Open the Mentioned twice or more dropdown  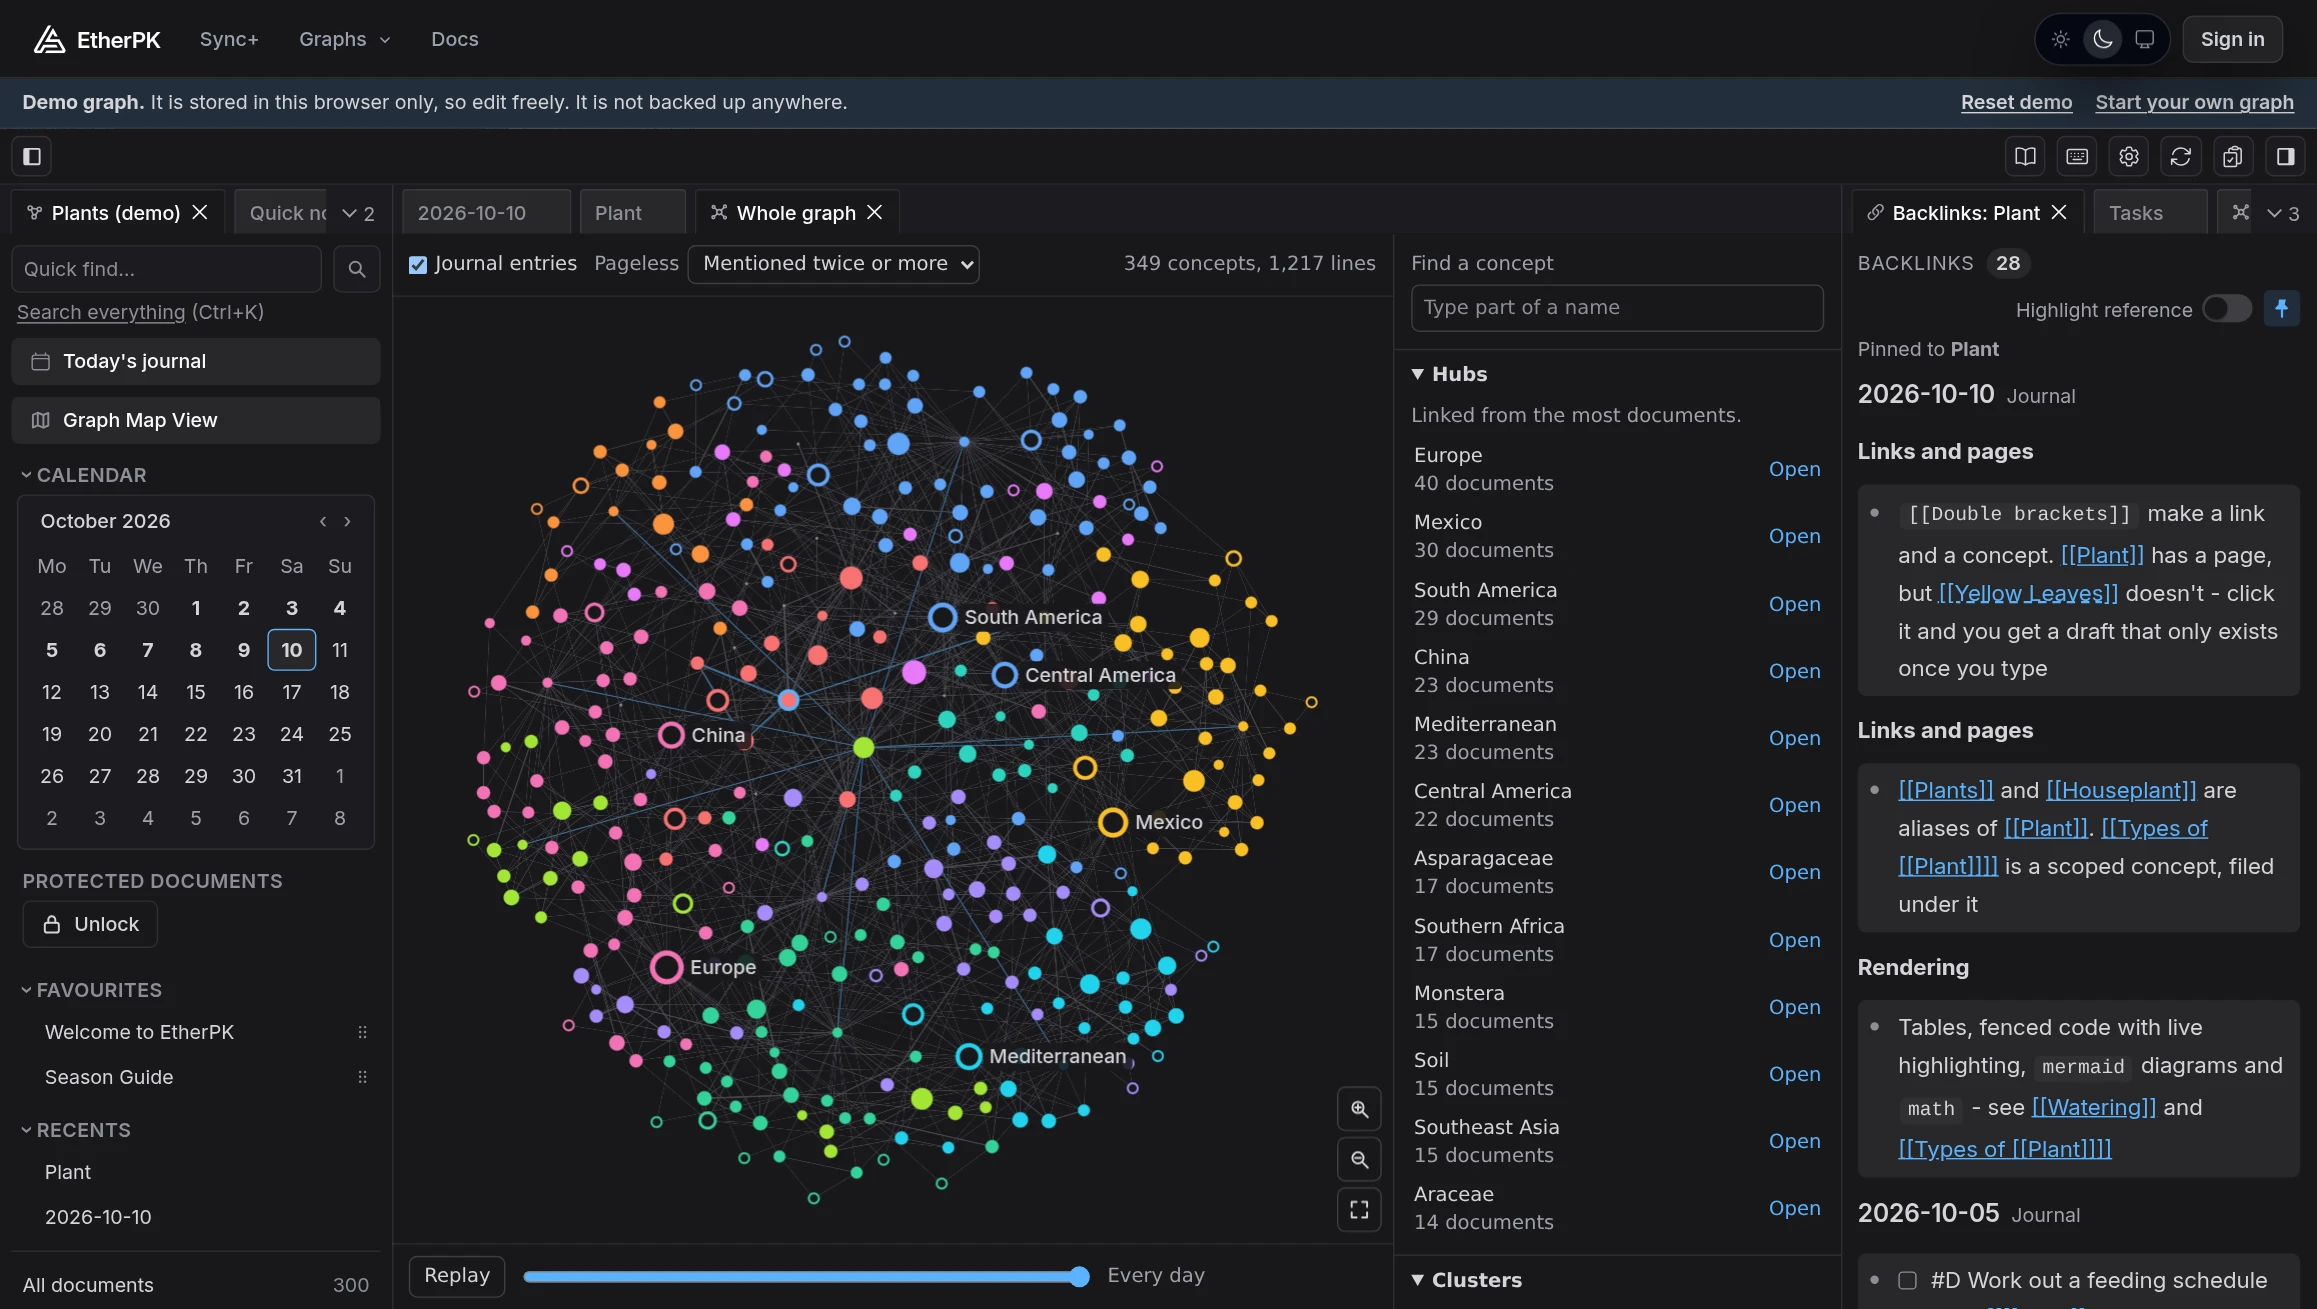(833, 264)
